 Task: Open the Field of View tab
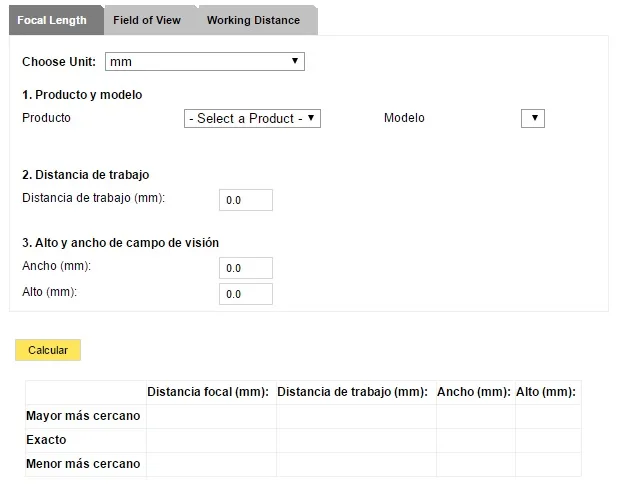coord(147,20)
